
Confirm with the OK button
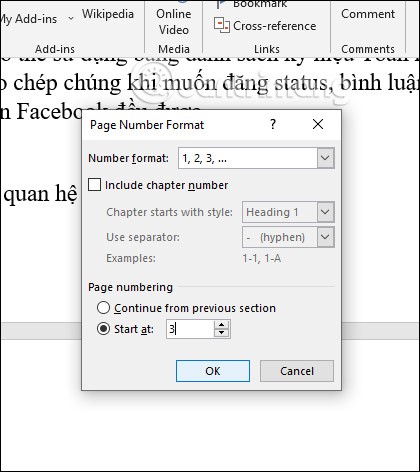point(213,371)
